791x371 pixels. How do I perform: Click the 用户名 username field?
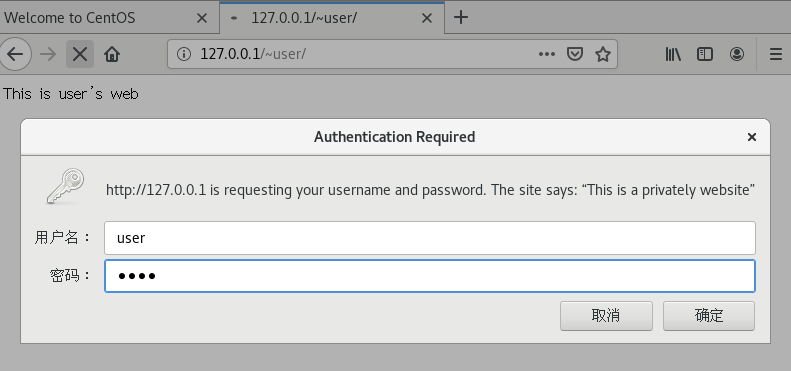430,238
